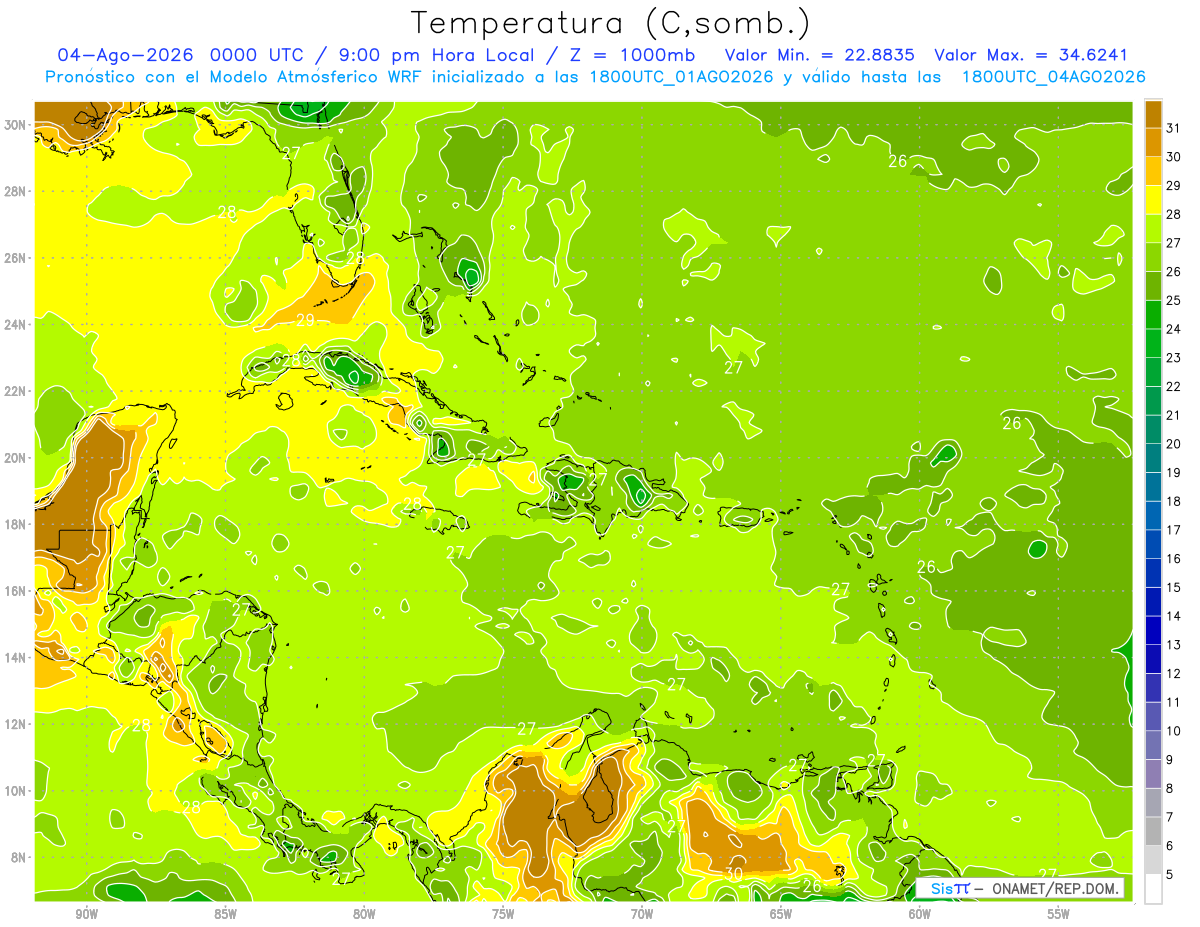Click the '65W' longitude axis label
Image resolution: width=1200 pixels, height=927 pixels.
point(781,914)
